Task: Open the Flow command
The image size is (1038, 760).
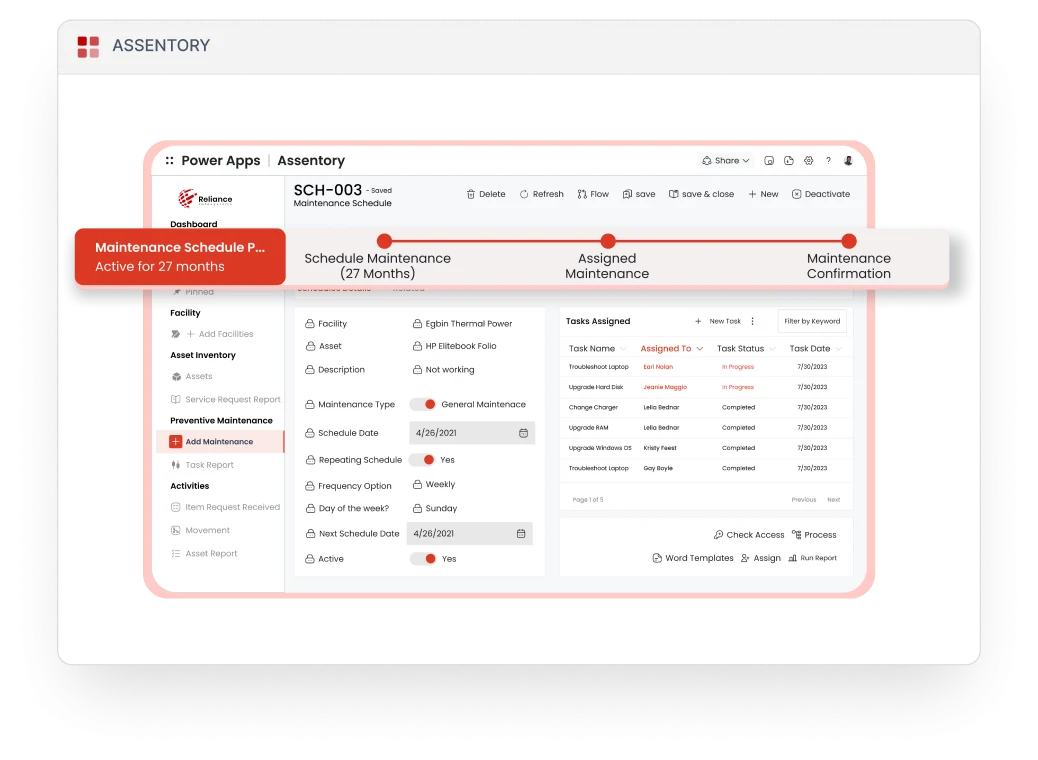Action: pyautogui.click(x=593, y=194)
